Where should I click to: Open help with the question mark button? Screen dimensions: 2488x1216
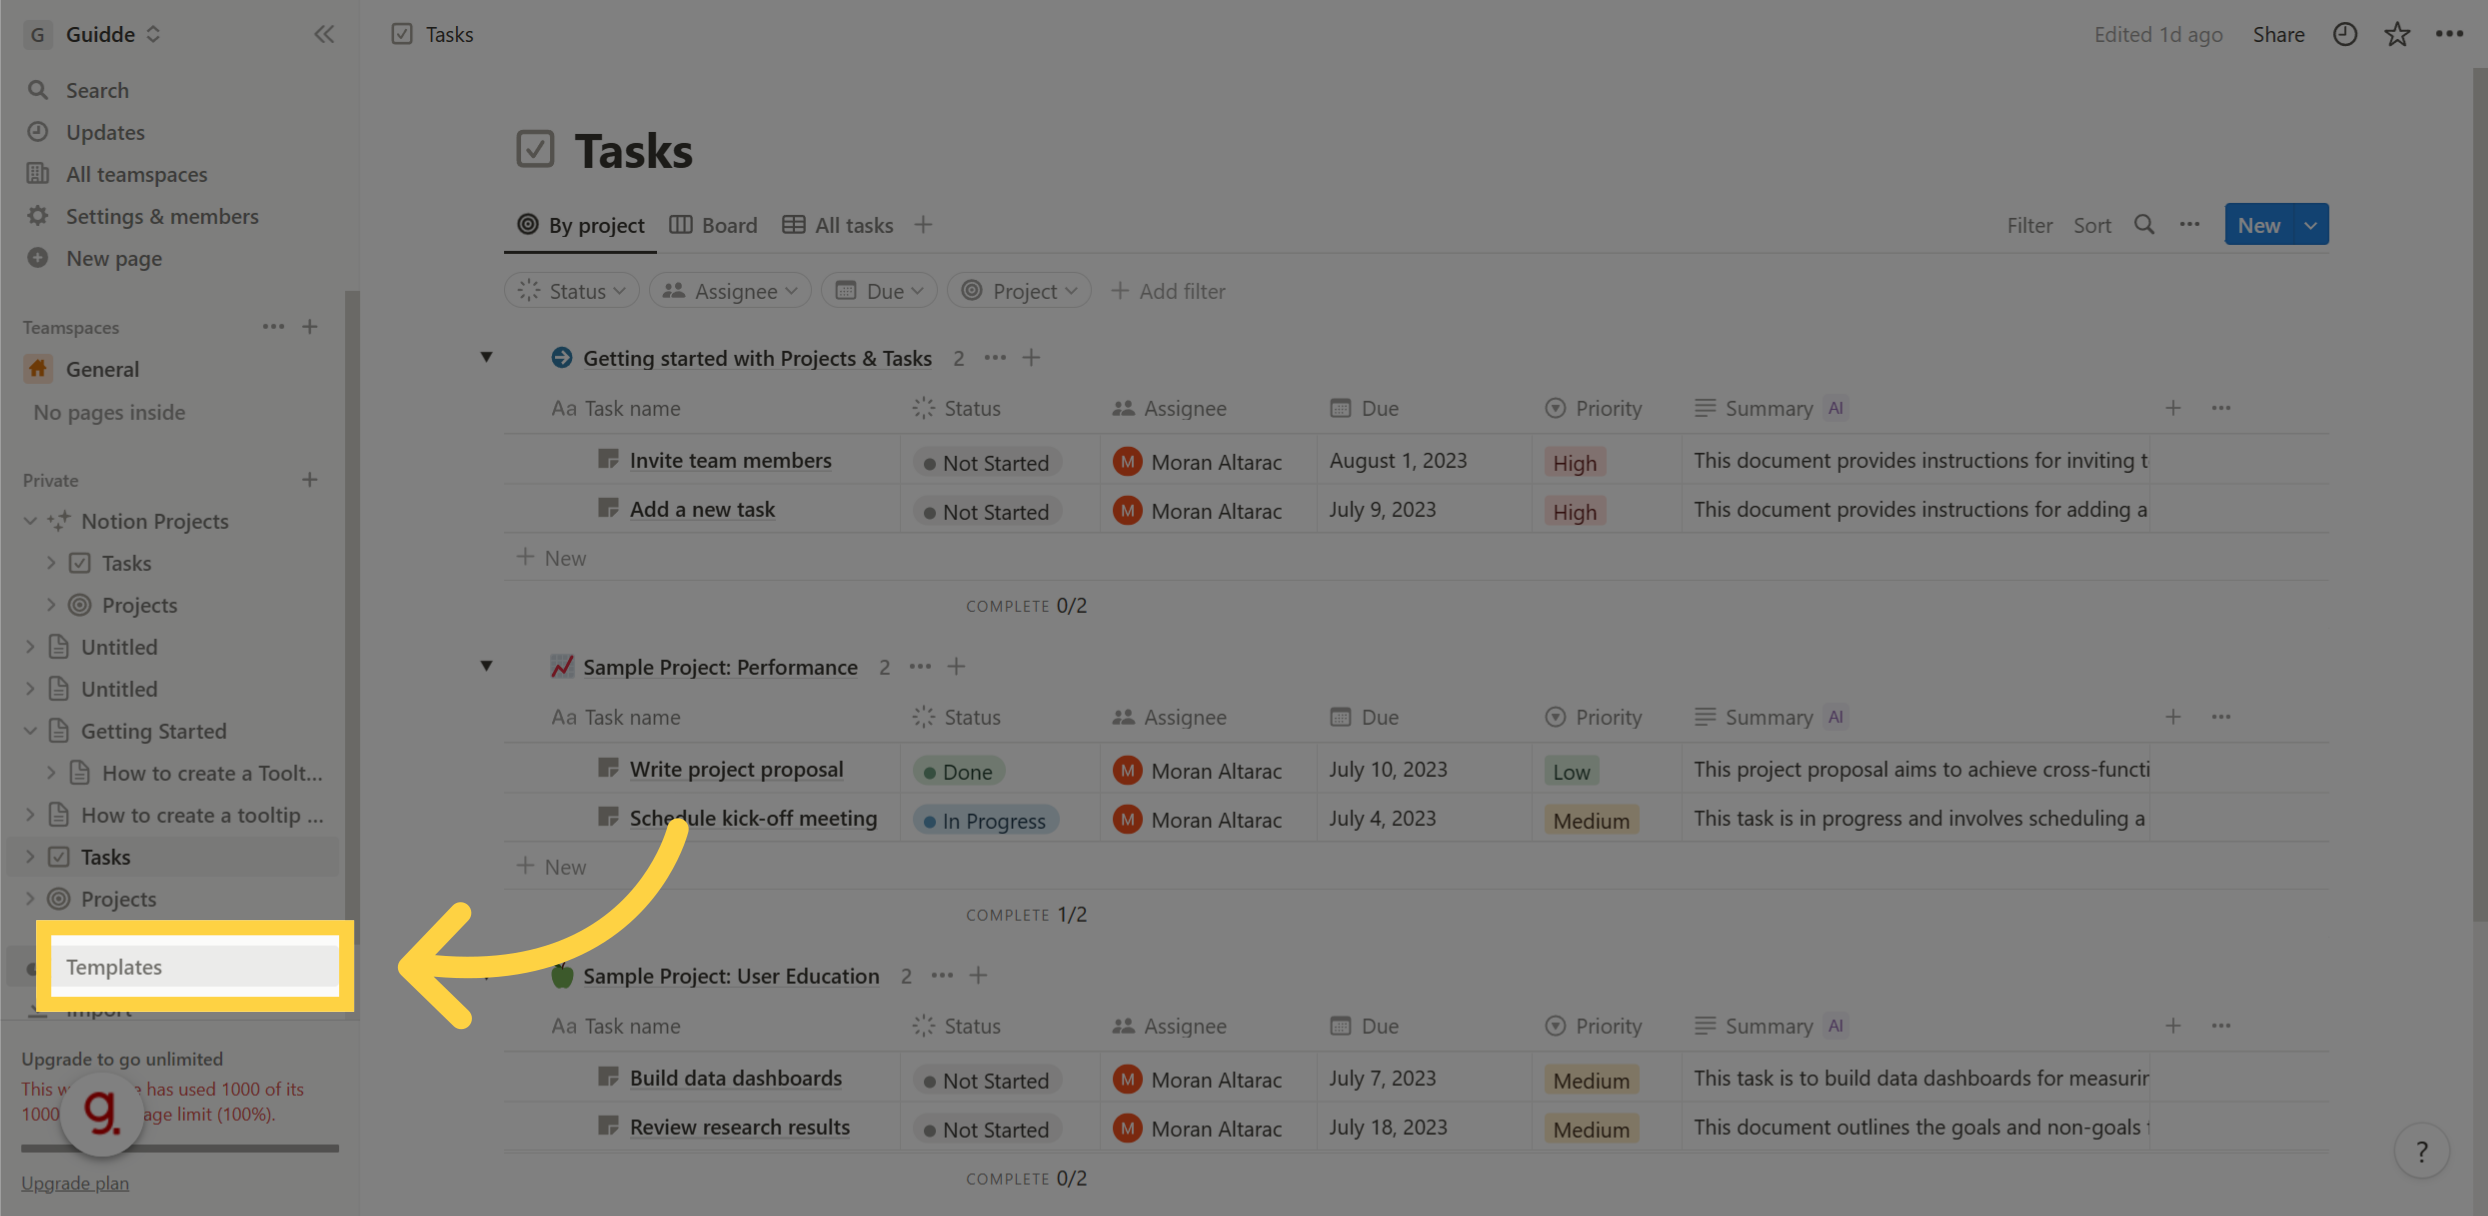[2422, 1151]
